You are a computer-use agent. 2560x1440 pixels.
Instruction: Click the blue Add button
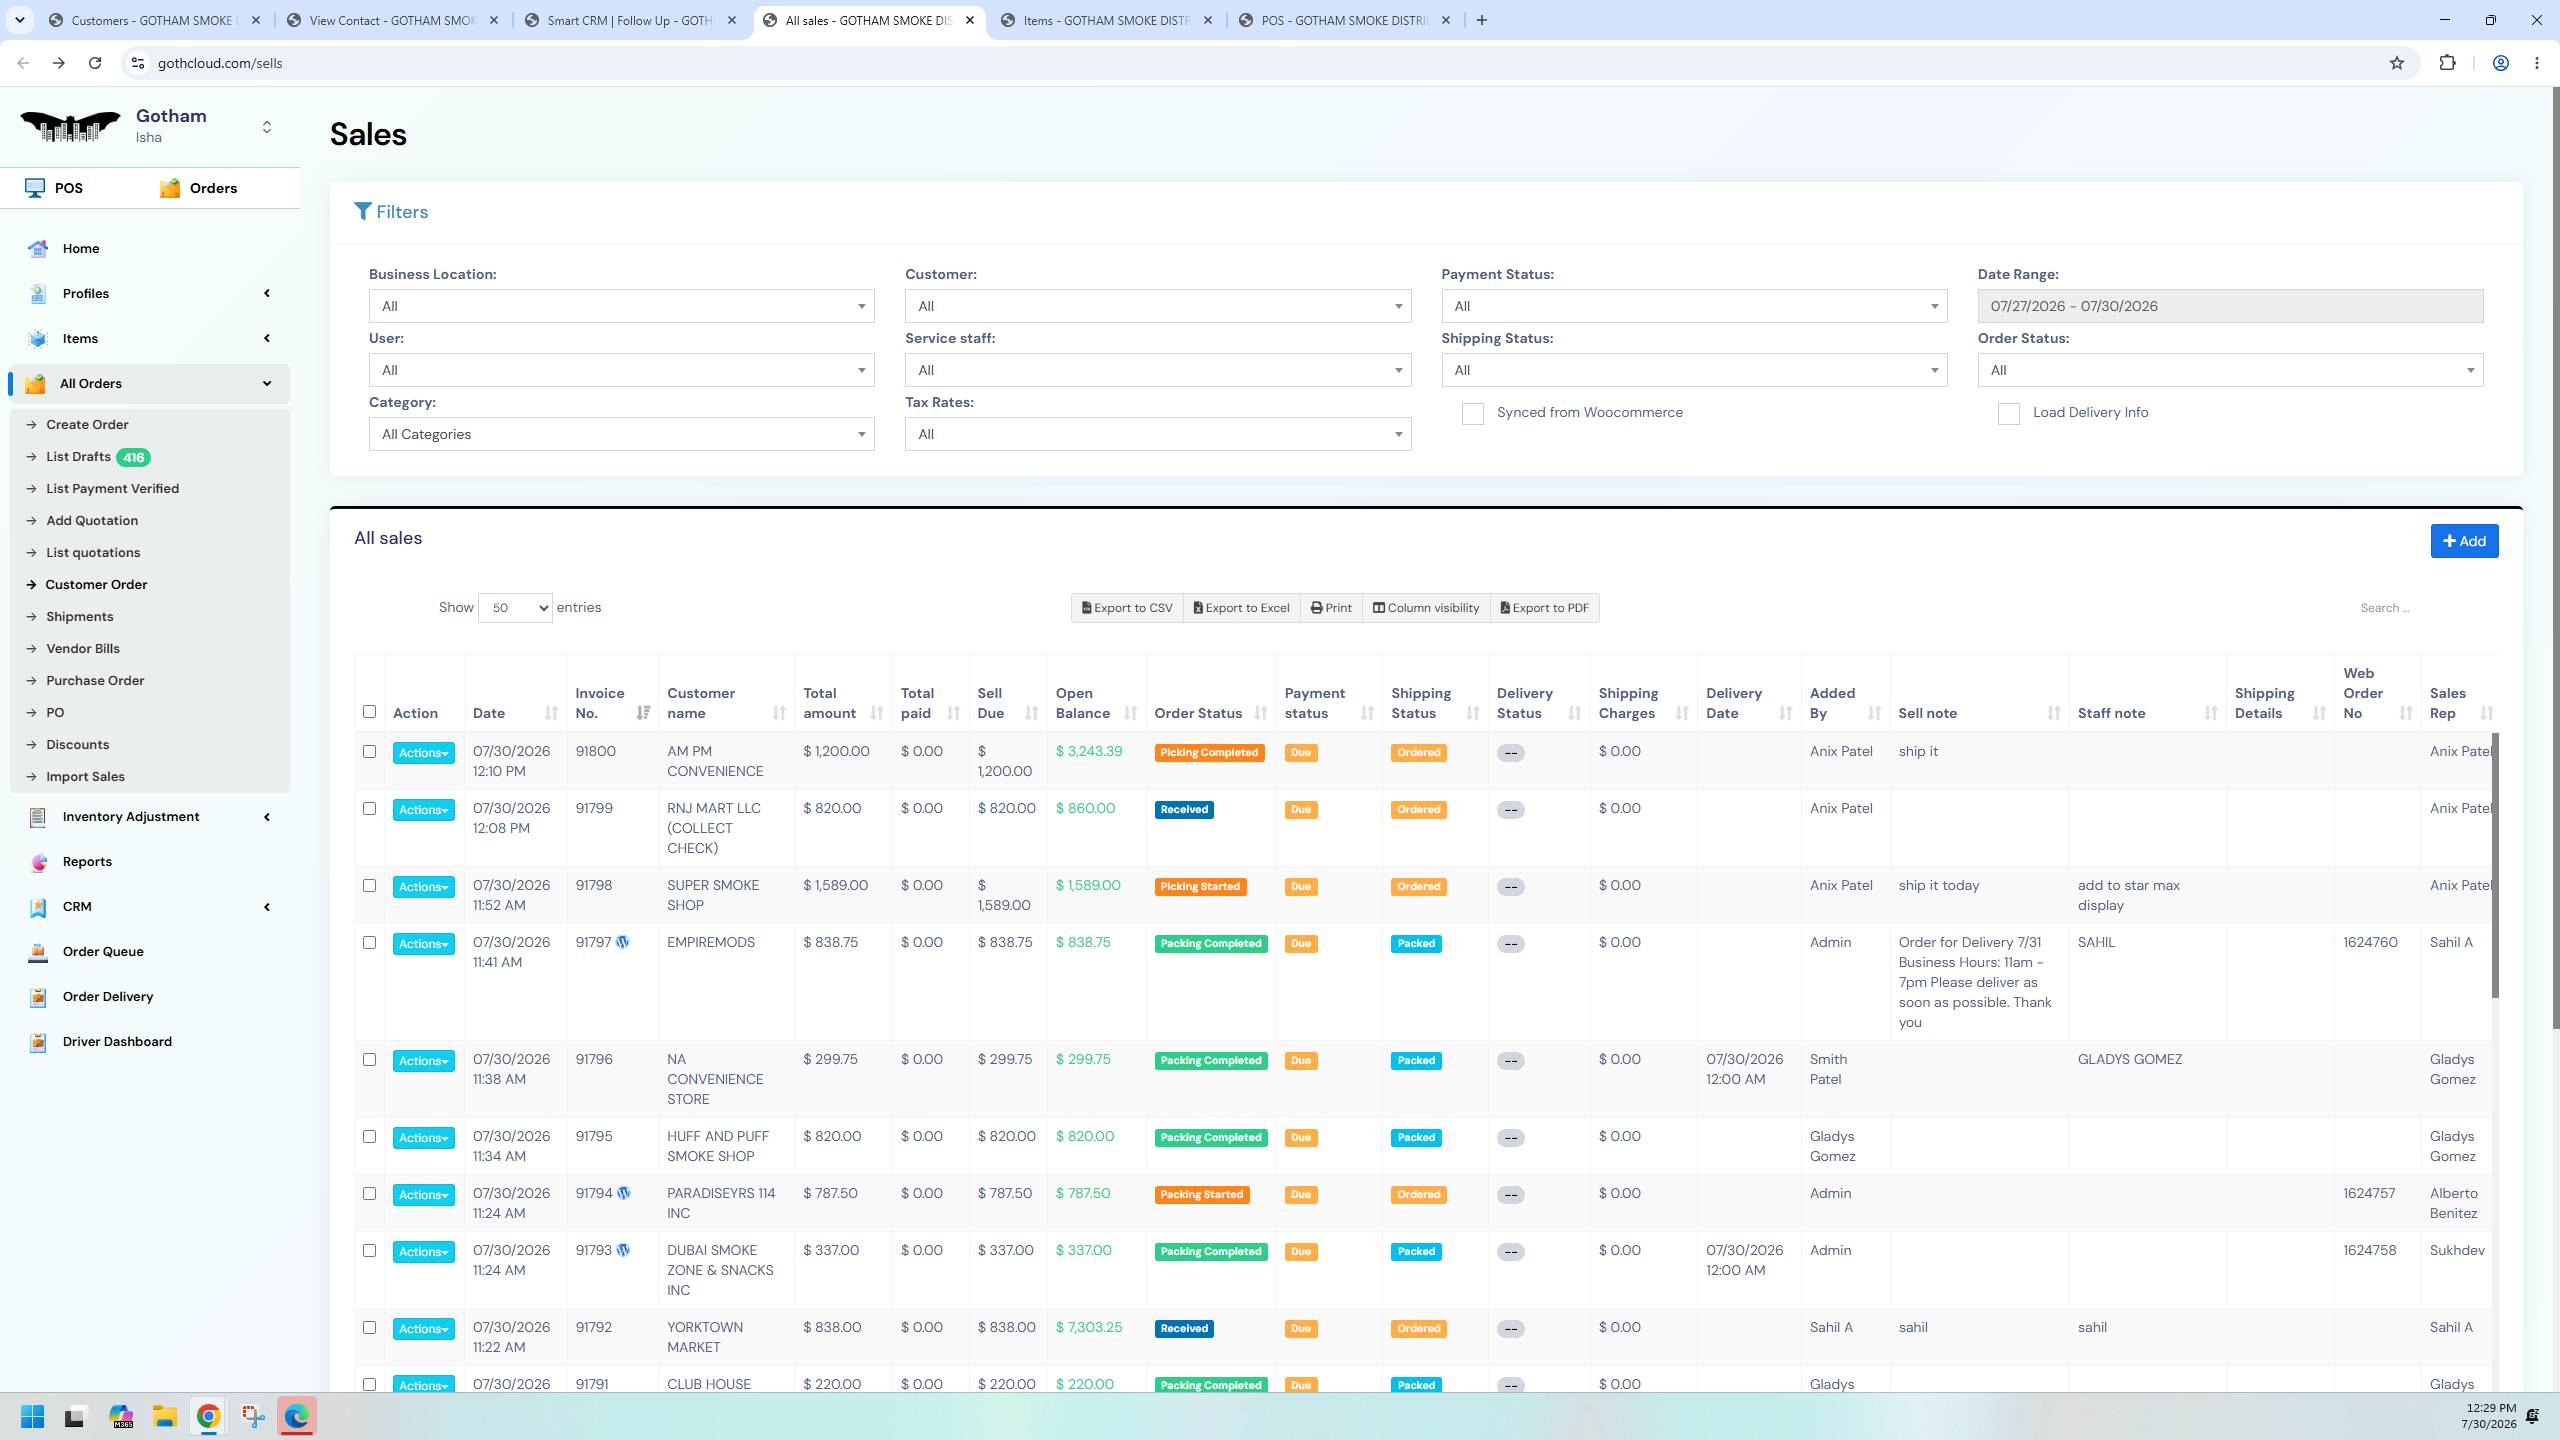point(2464,541)
